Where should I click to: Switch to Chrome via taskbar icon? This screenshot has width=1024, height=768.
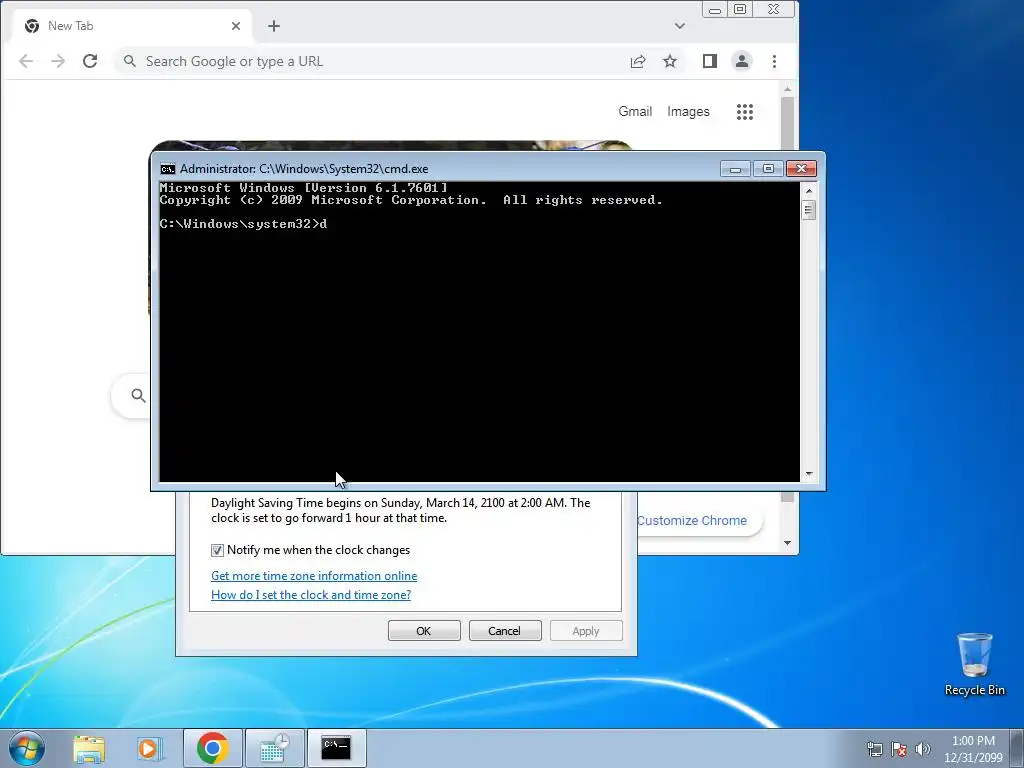click(212, 748)
